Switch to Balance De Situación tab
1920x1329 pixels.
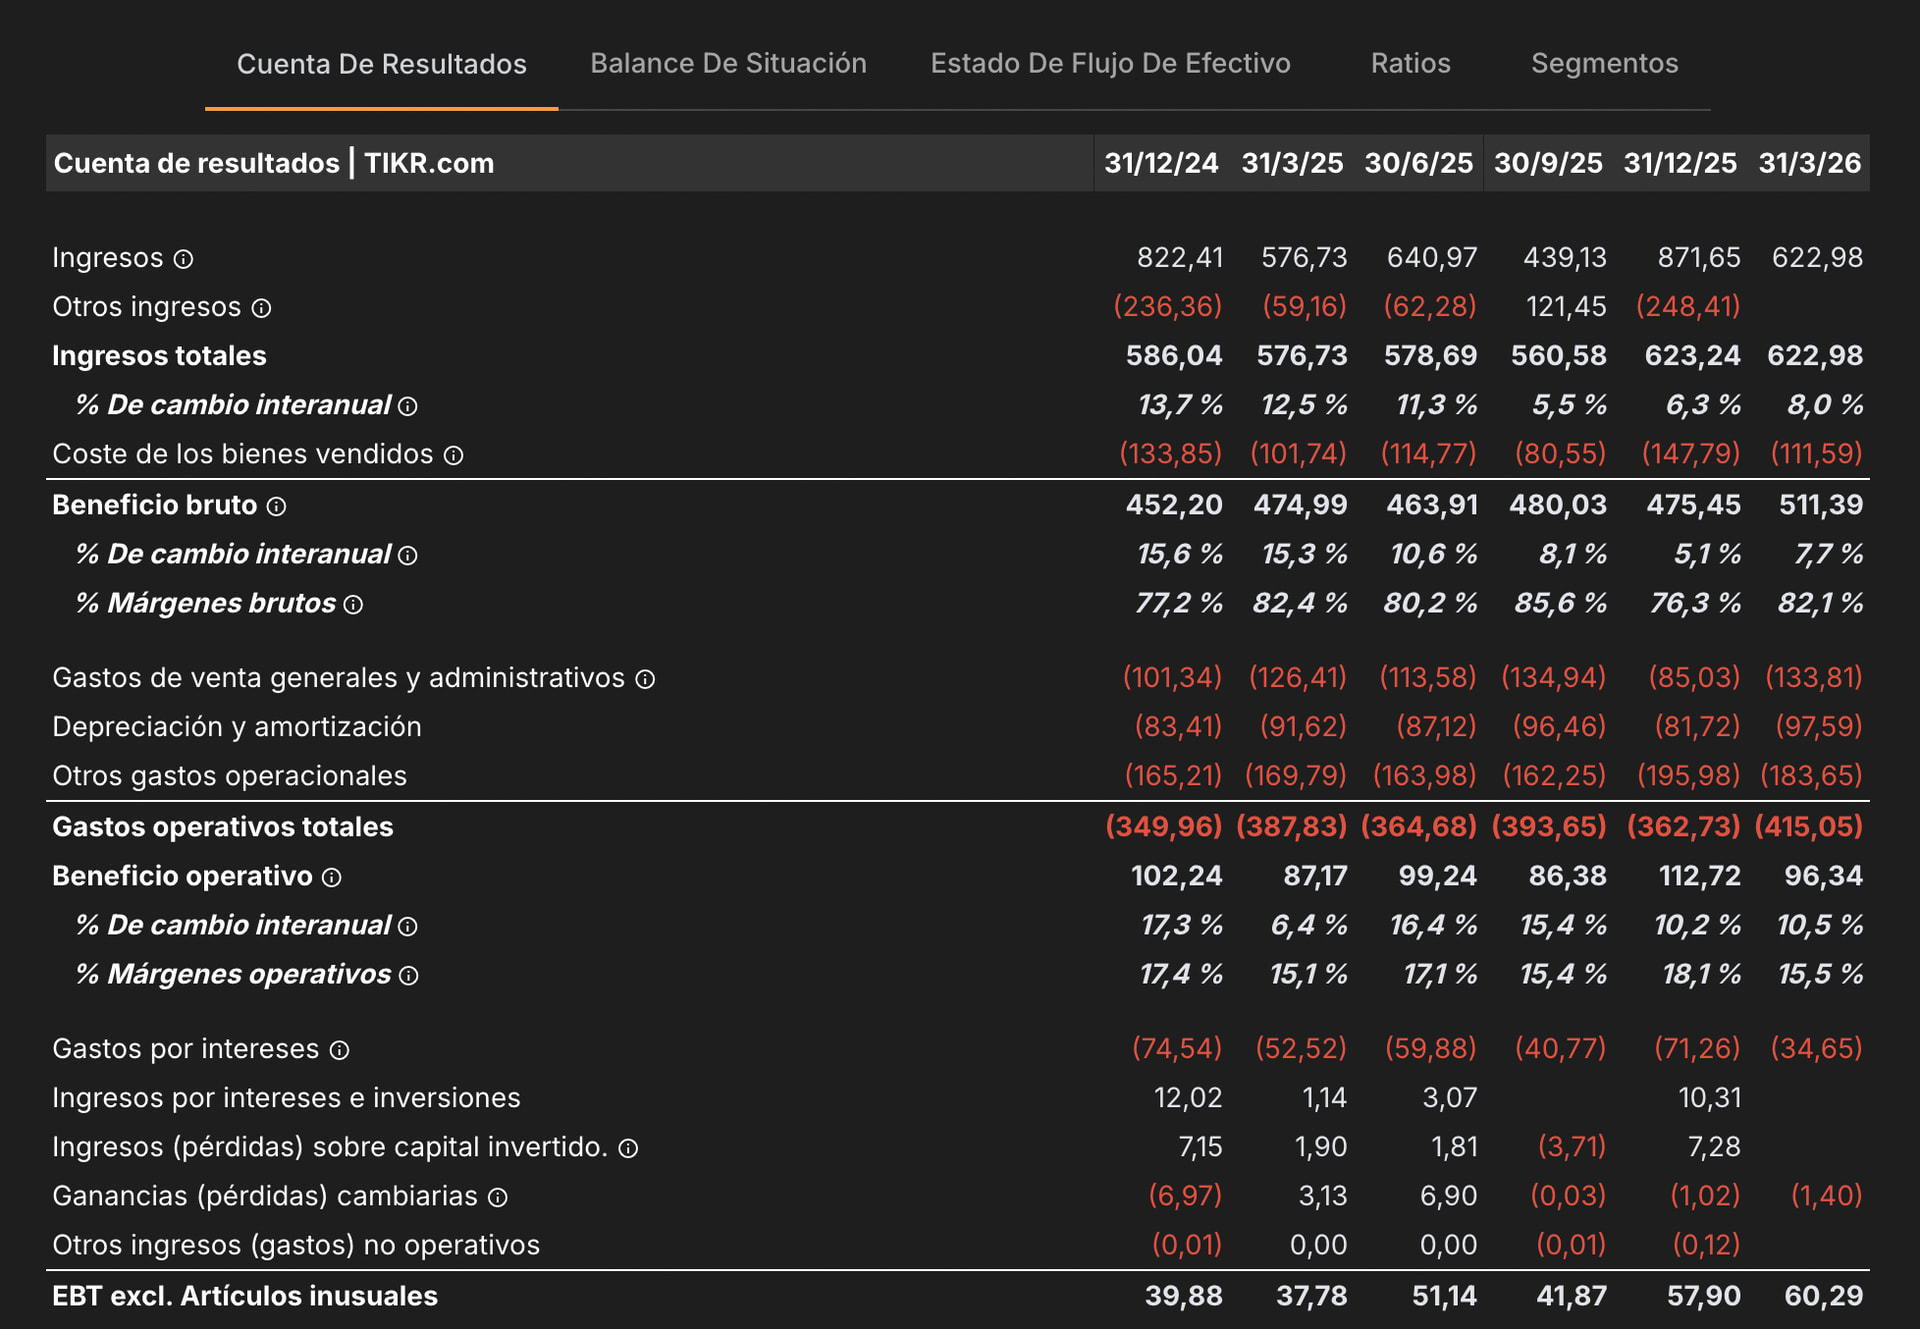pyautogui.click(x=728, y=63)
